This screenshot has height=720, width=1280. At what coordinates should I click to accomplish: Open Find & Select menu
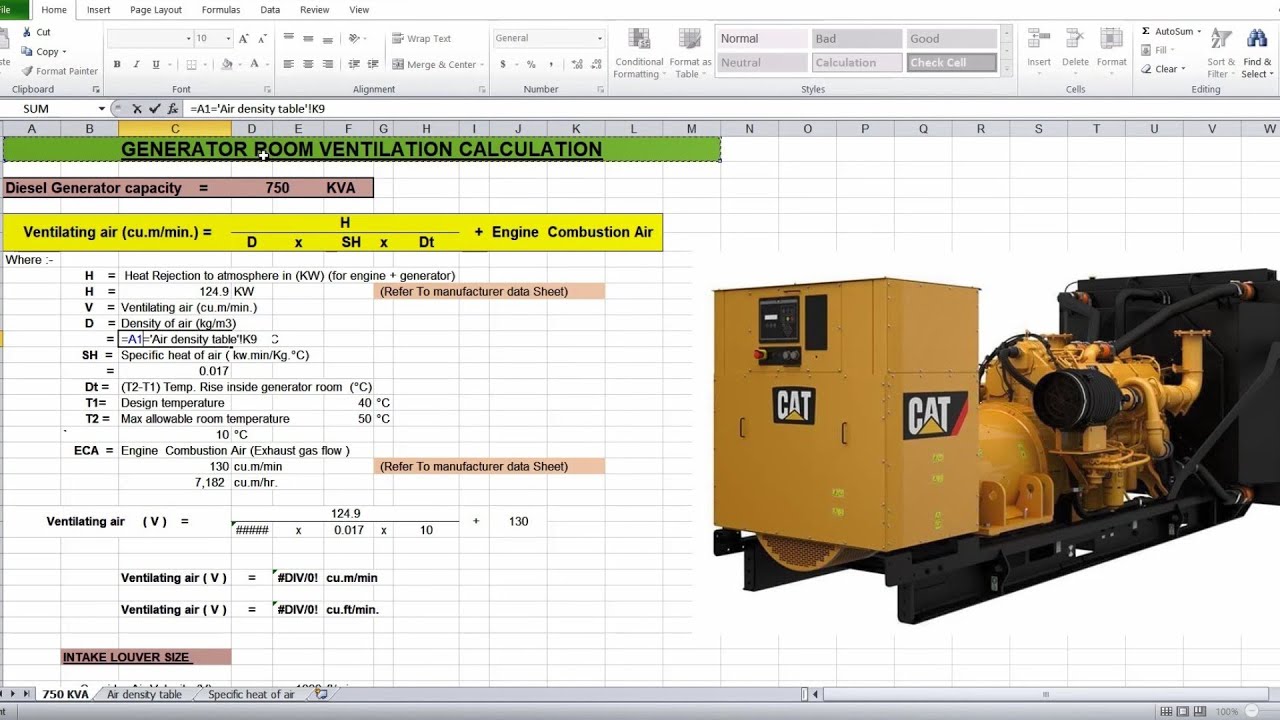(1257, 53)
